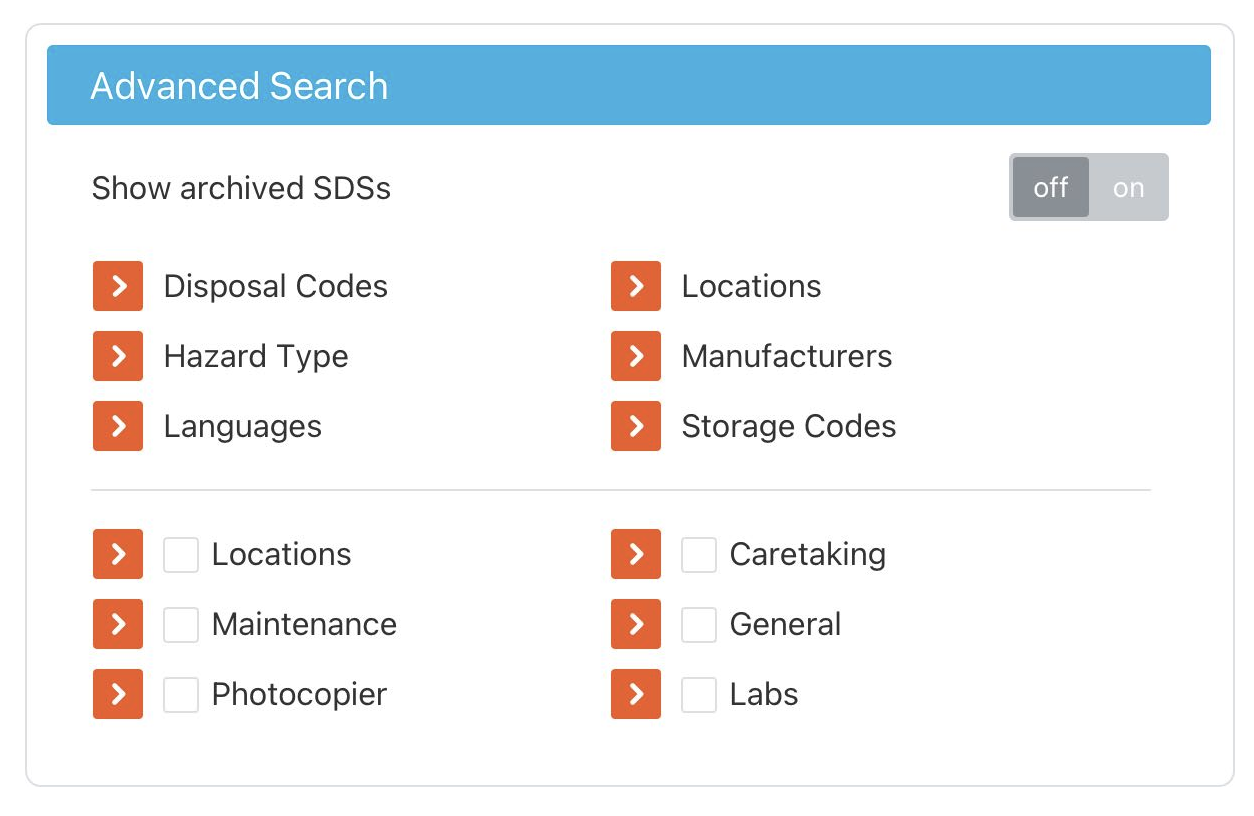Expand the Disposal Codes chevron icon

[117, 286]
